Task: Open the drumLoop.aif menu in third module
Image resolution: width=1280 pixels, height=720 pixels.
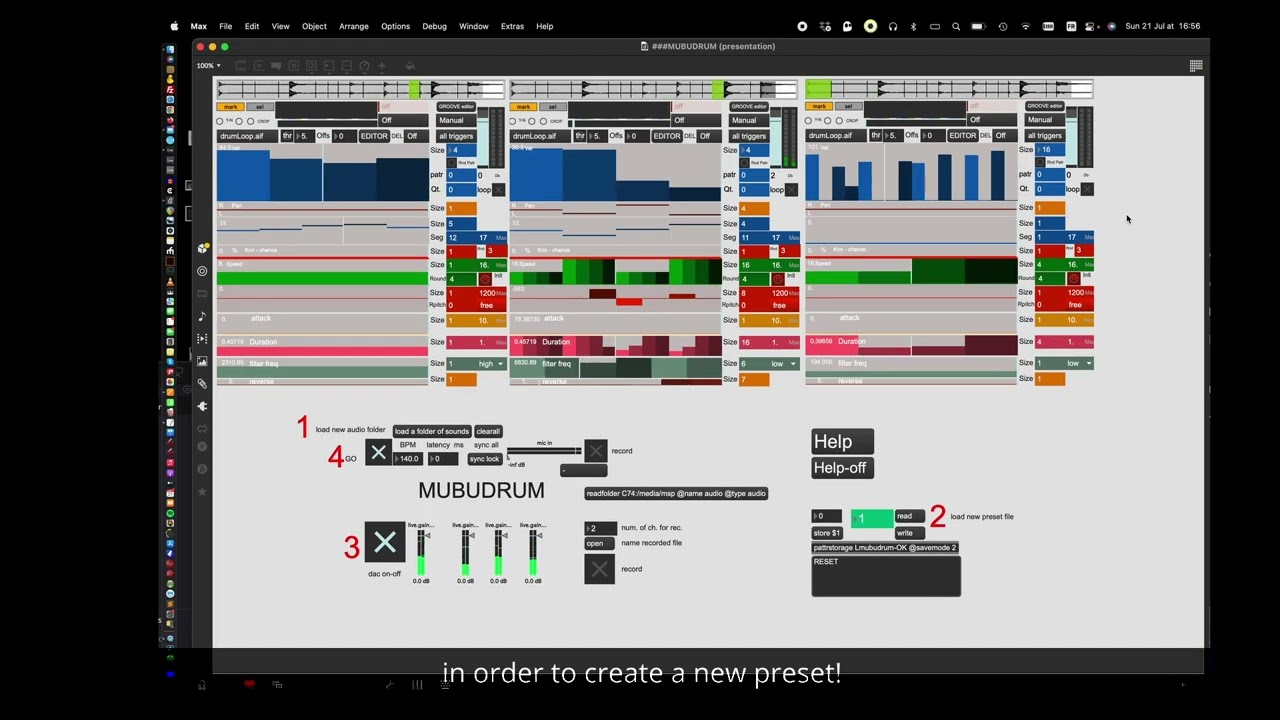Action: click(x=837, y=136)
